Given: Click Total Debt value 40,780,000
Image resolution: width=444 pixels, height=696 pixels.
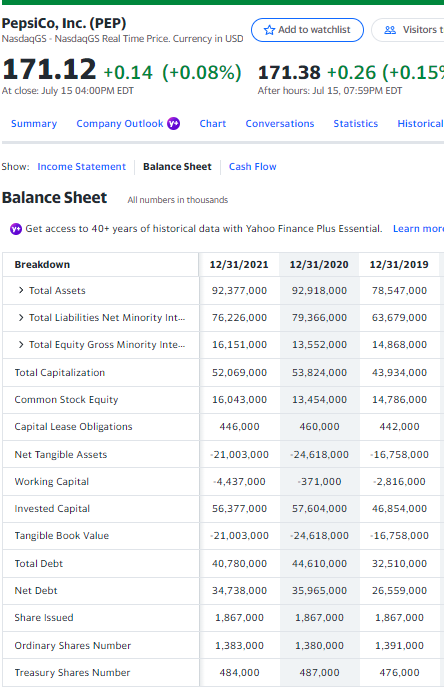Looking at the screenshot, I should point(239,564).
